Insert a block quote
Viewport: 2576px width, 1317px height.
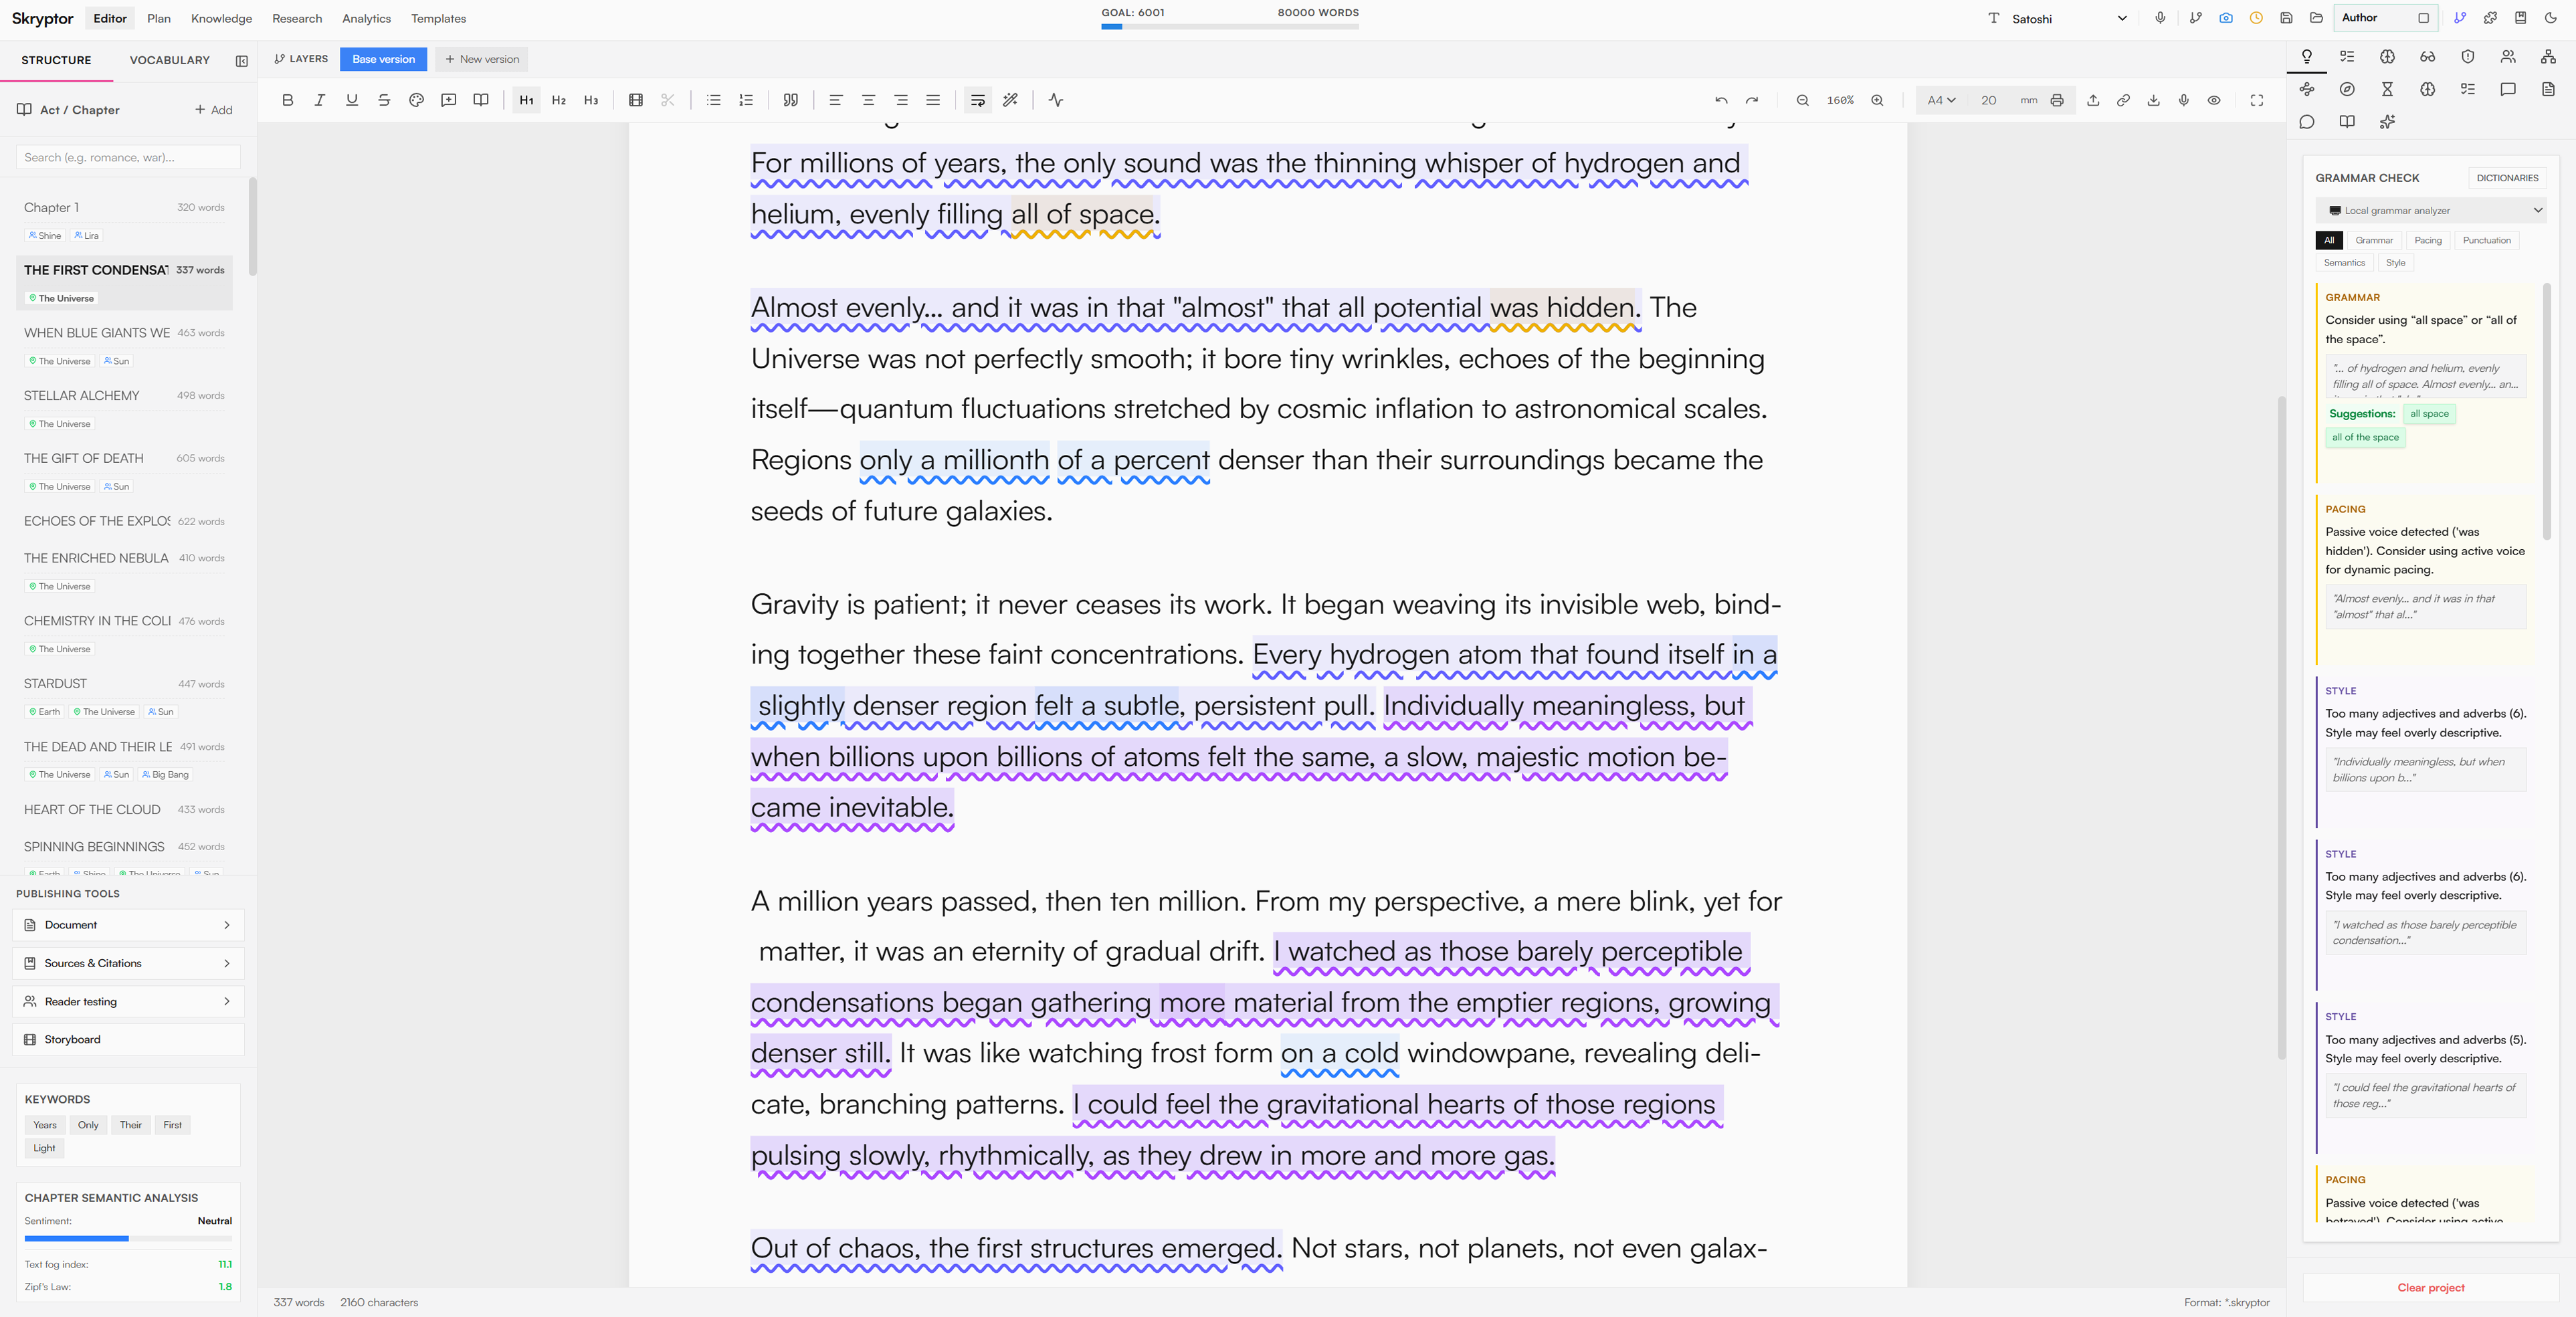[791, 100]
